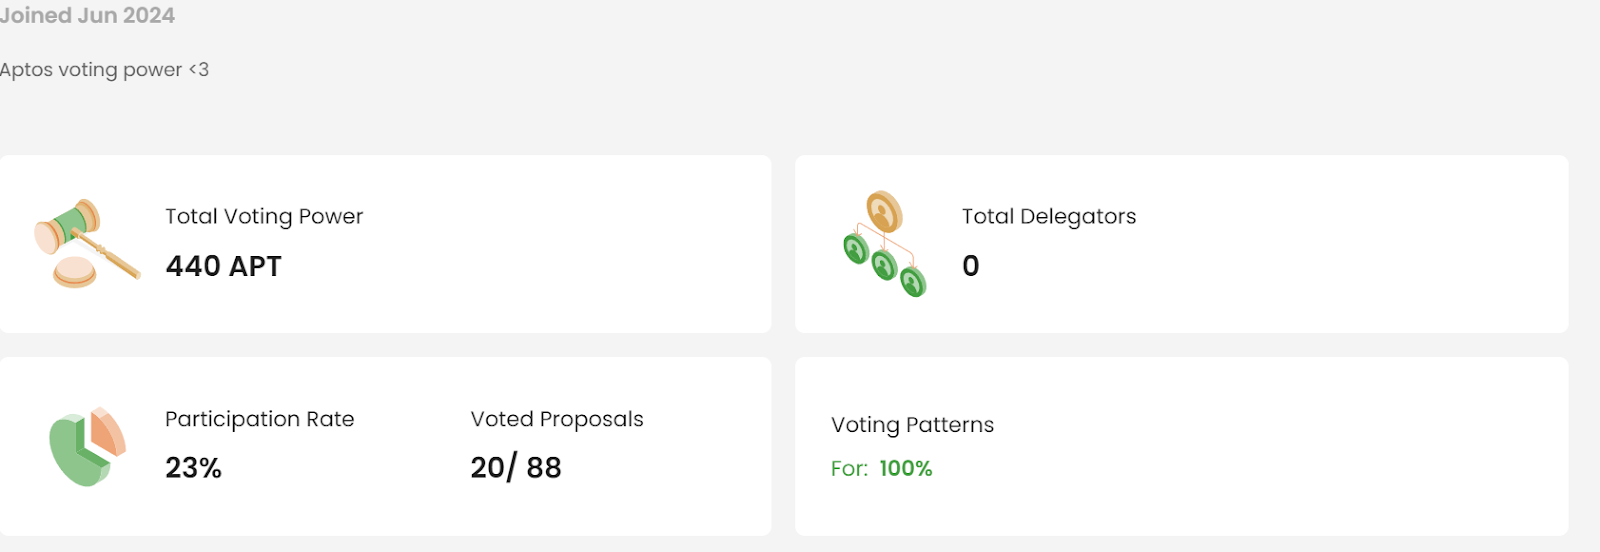Click the Total Delegators card background
This screenshot has width=1600, height=552.
click(x=1182, y=244)
